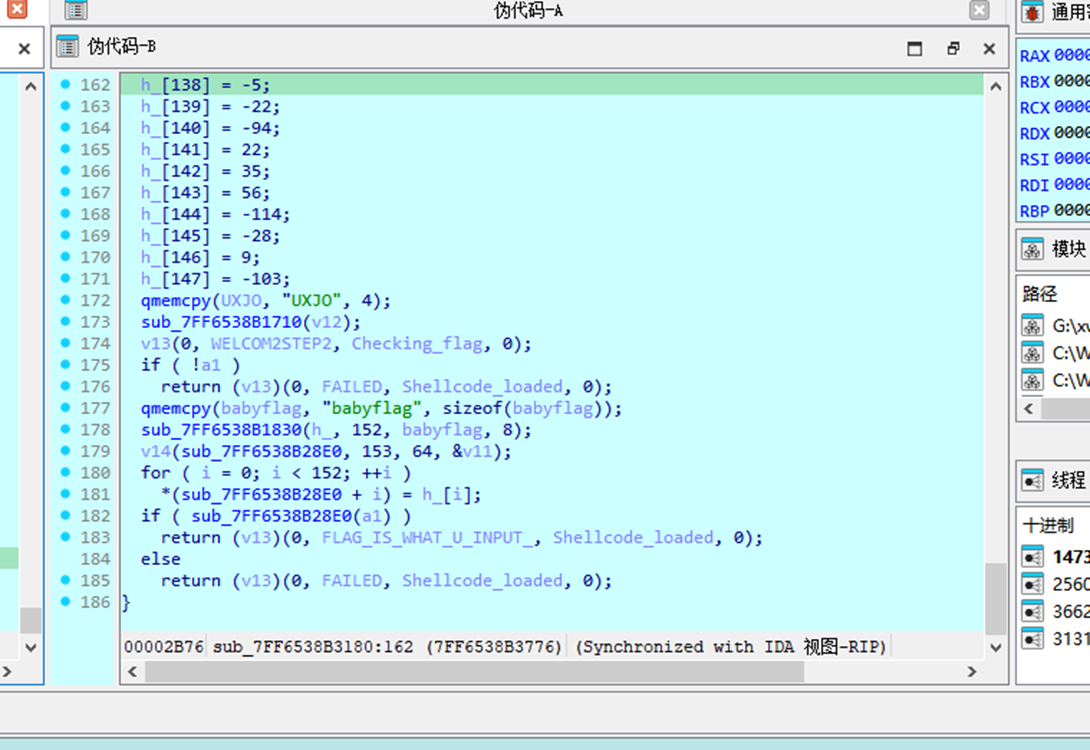Toggle breakpoint dot on line 176
Viewport: 1090px width, 750px height.
tap(65, 386)
